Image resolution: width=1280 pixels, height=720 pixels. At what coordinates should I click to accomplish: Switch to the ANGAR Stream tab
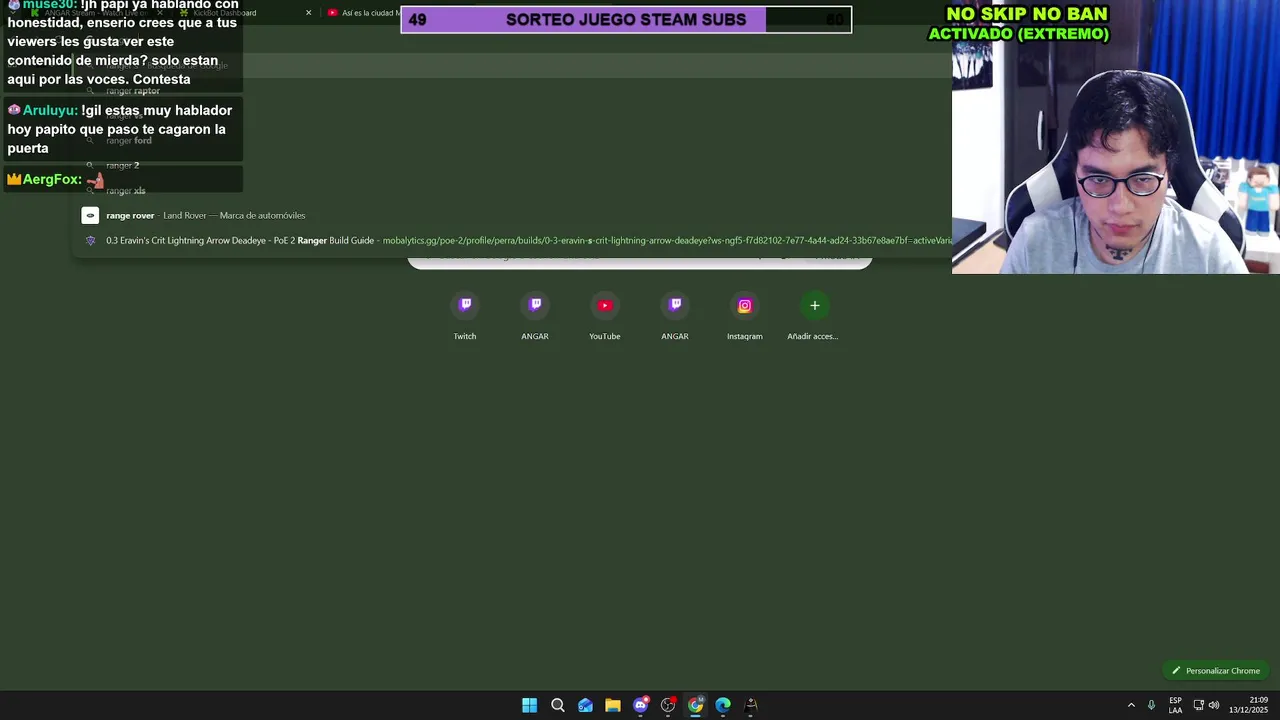(x=95, y=13)
